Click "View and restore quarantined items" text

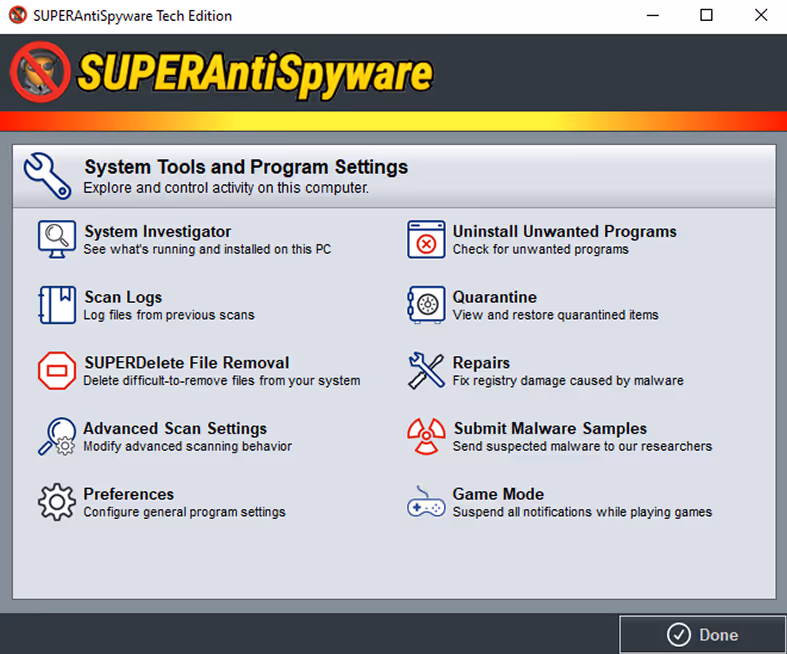point(556,315)
